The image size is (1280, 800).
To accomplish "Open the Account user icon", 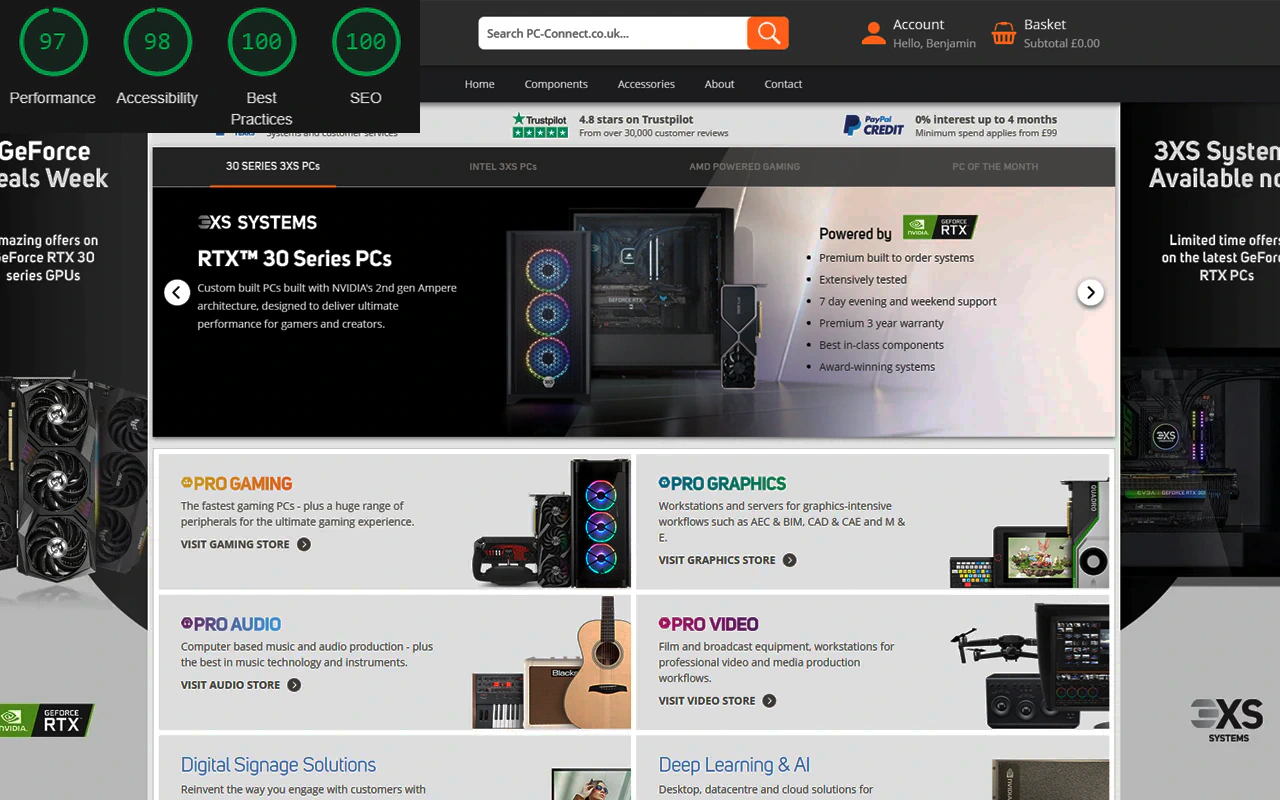I will (873, 34).
